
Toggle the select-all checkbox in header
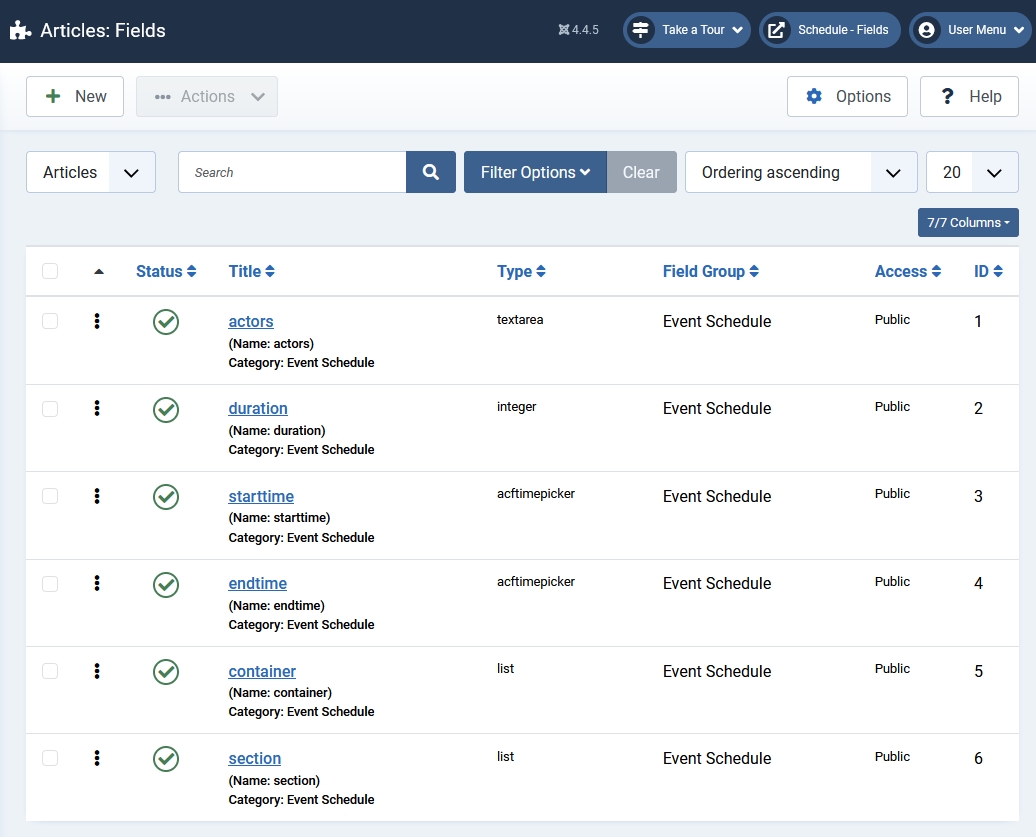50,271
